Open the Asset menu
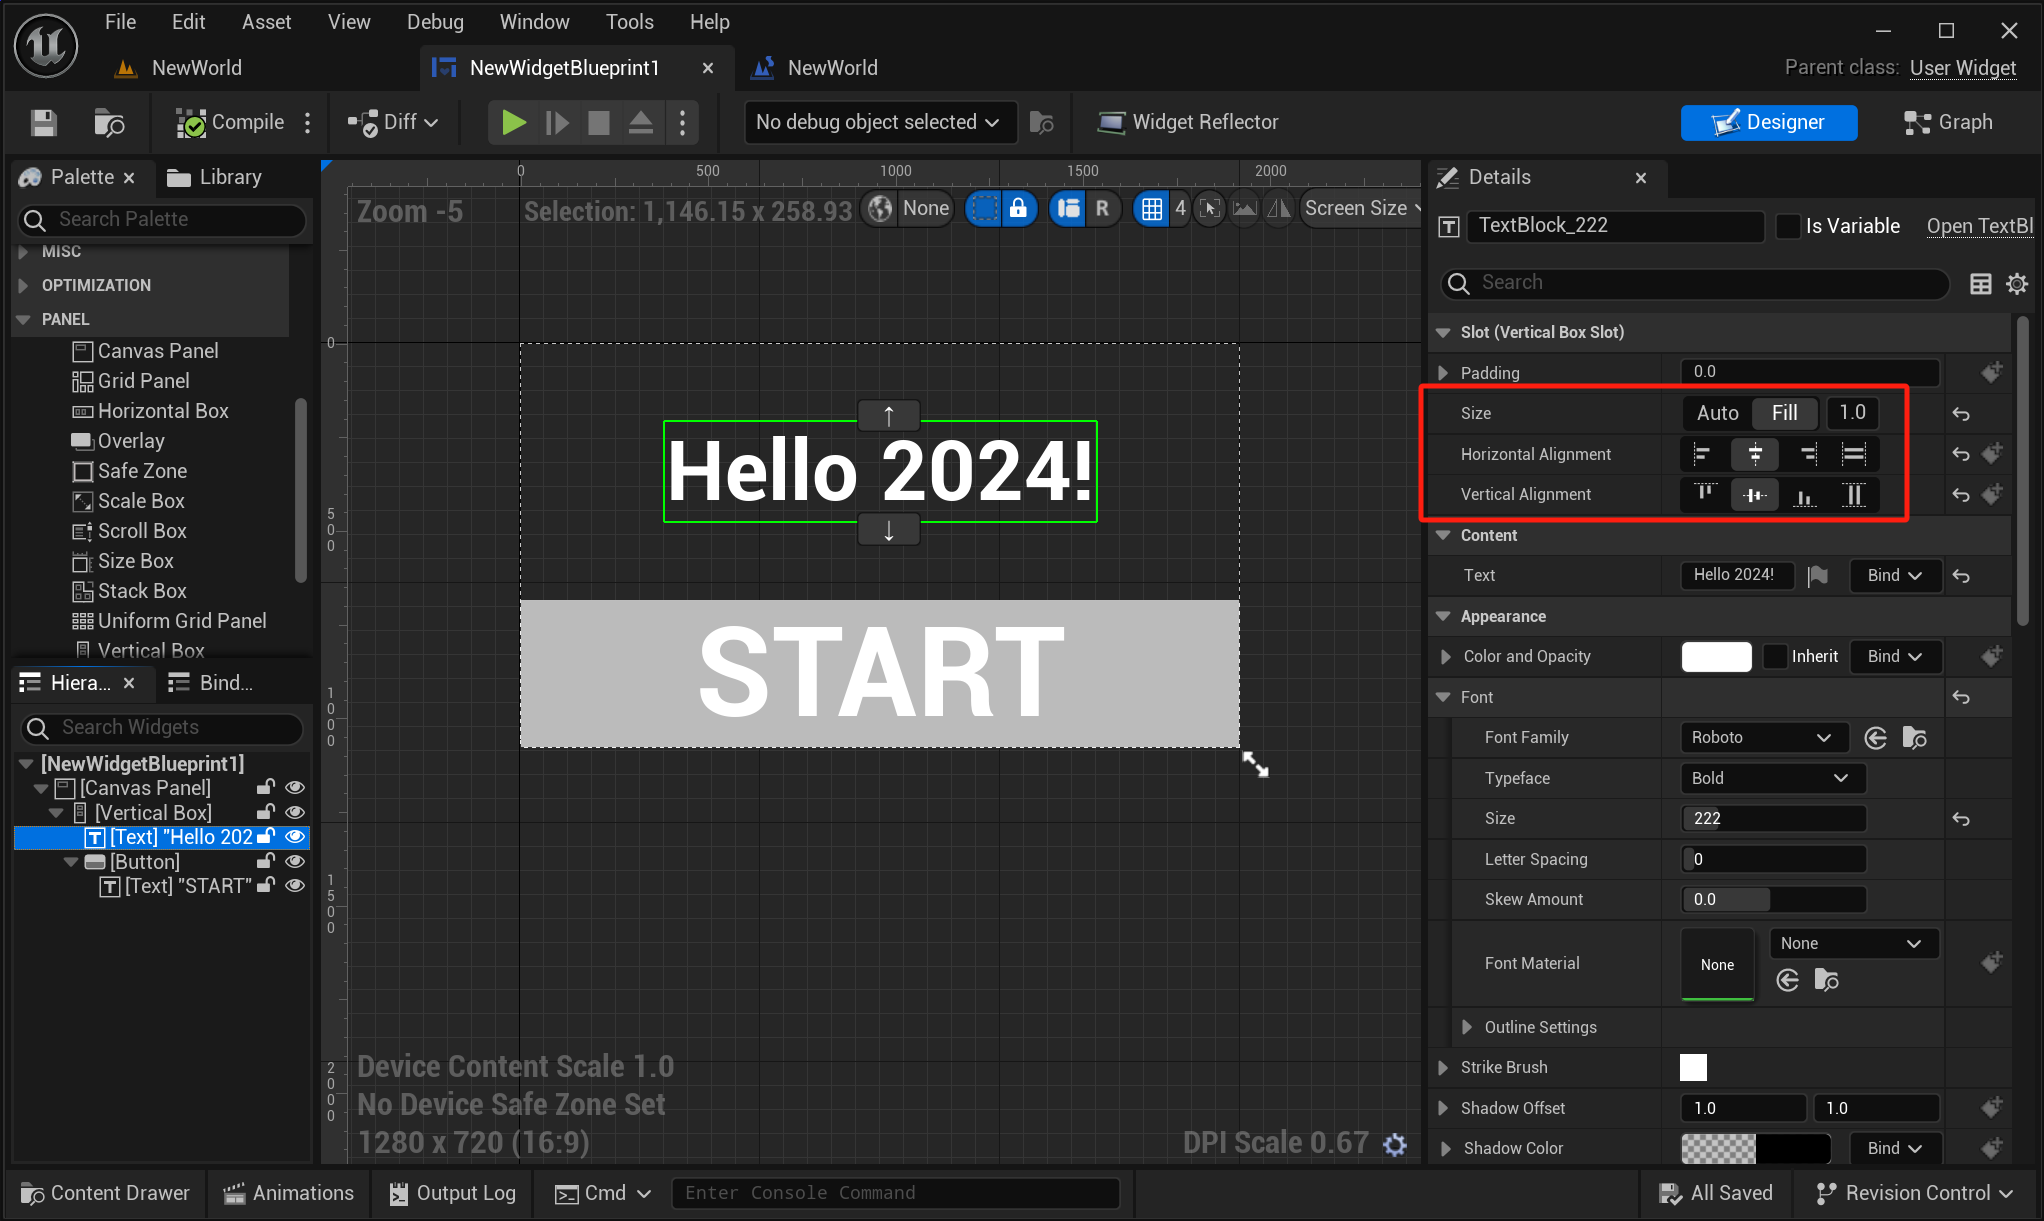Image resolution: width=2044 pixels, height=1221 pixels. 266,21
